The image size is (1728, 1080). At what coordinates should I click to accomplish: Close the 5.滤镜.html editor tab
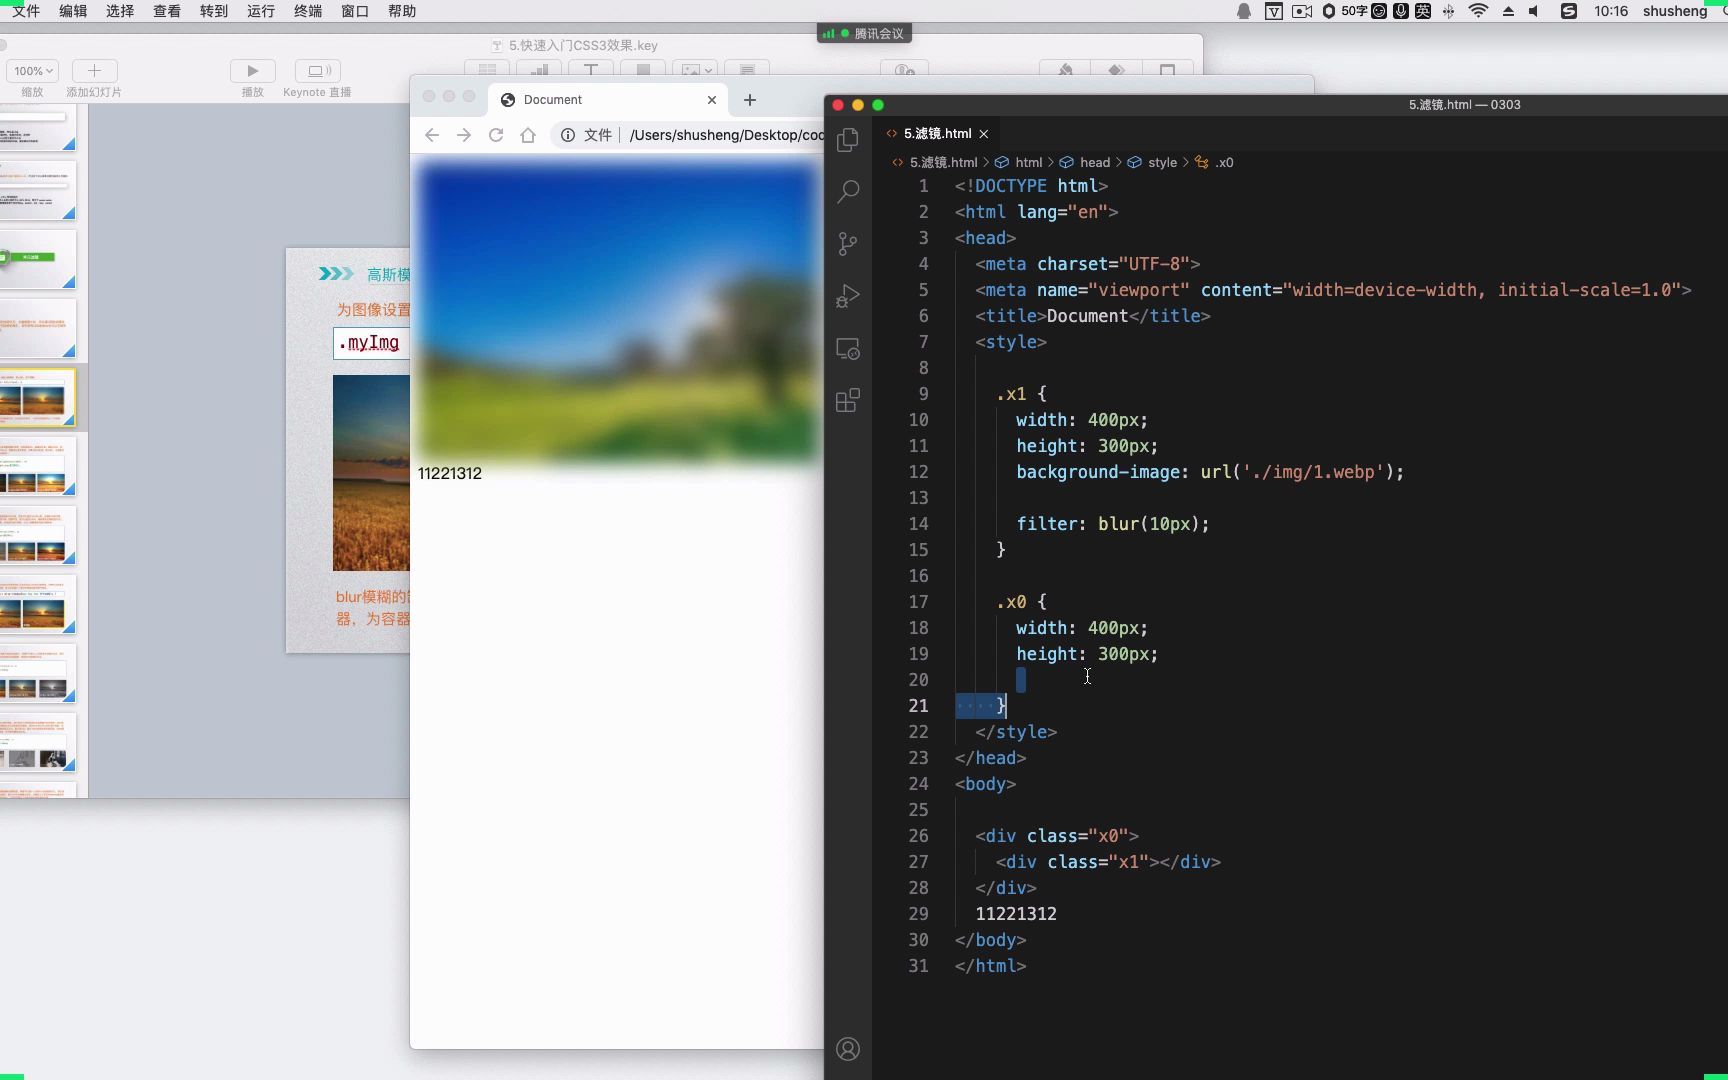[x=984, y=134]
